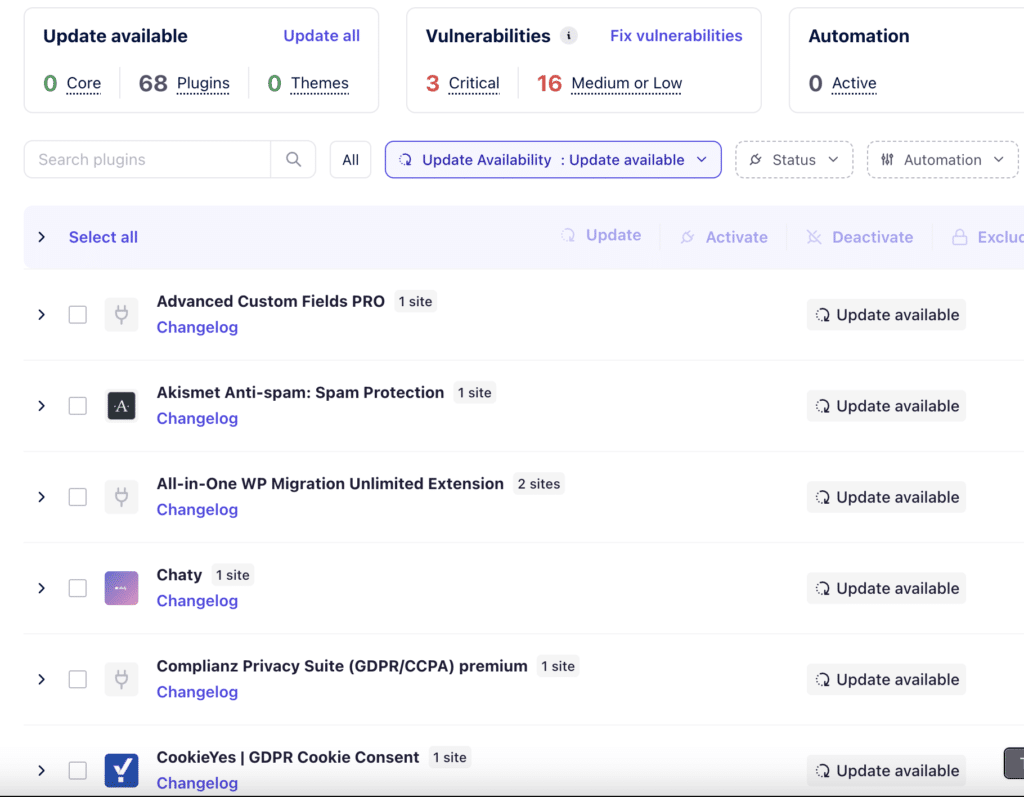Click the Automation Active count label

(x=854, y=84)
